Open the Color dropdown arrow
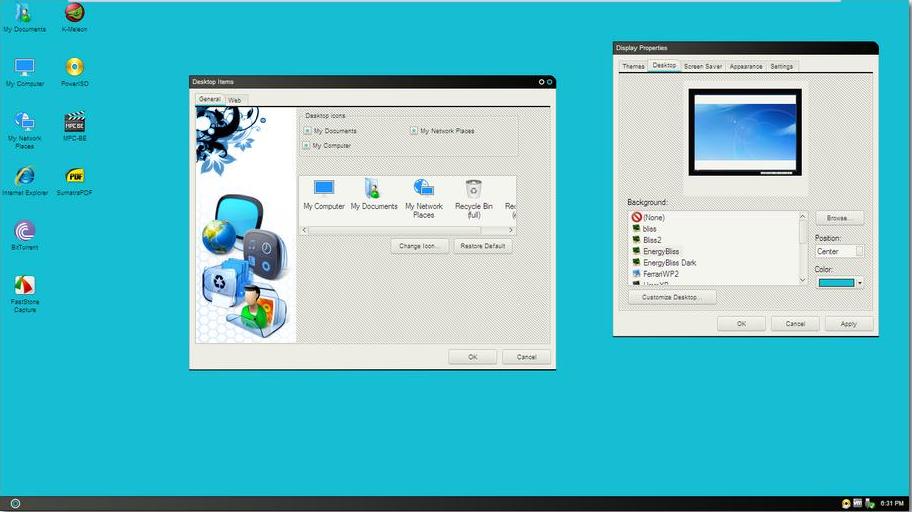This screenshot has height=512, width=912. [x=860, y=283]
